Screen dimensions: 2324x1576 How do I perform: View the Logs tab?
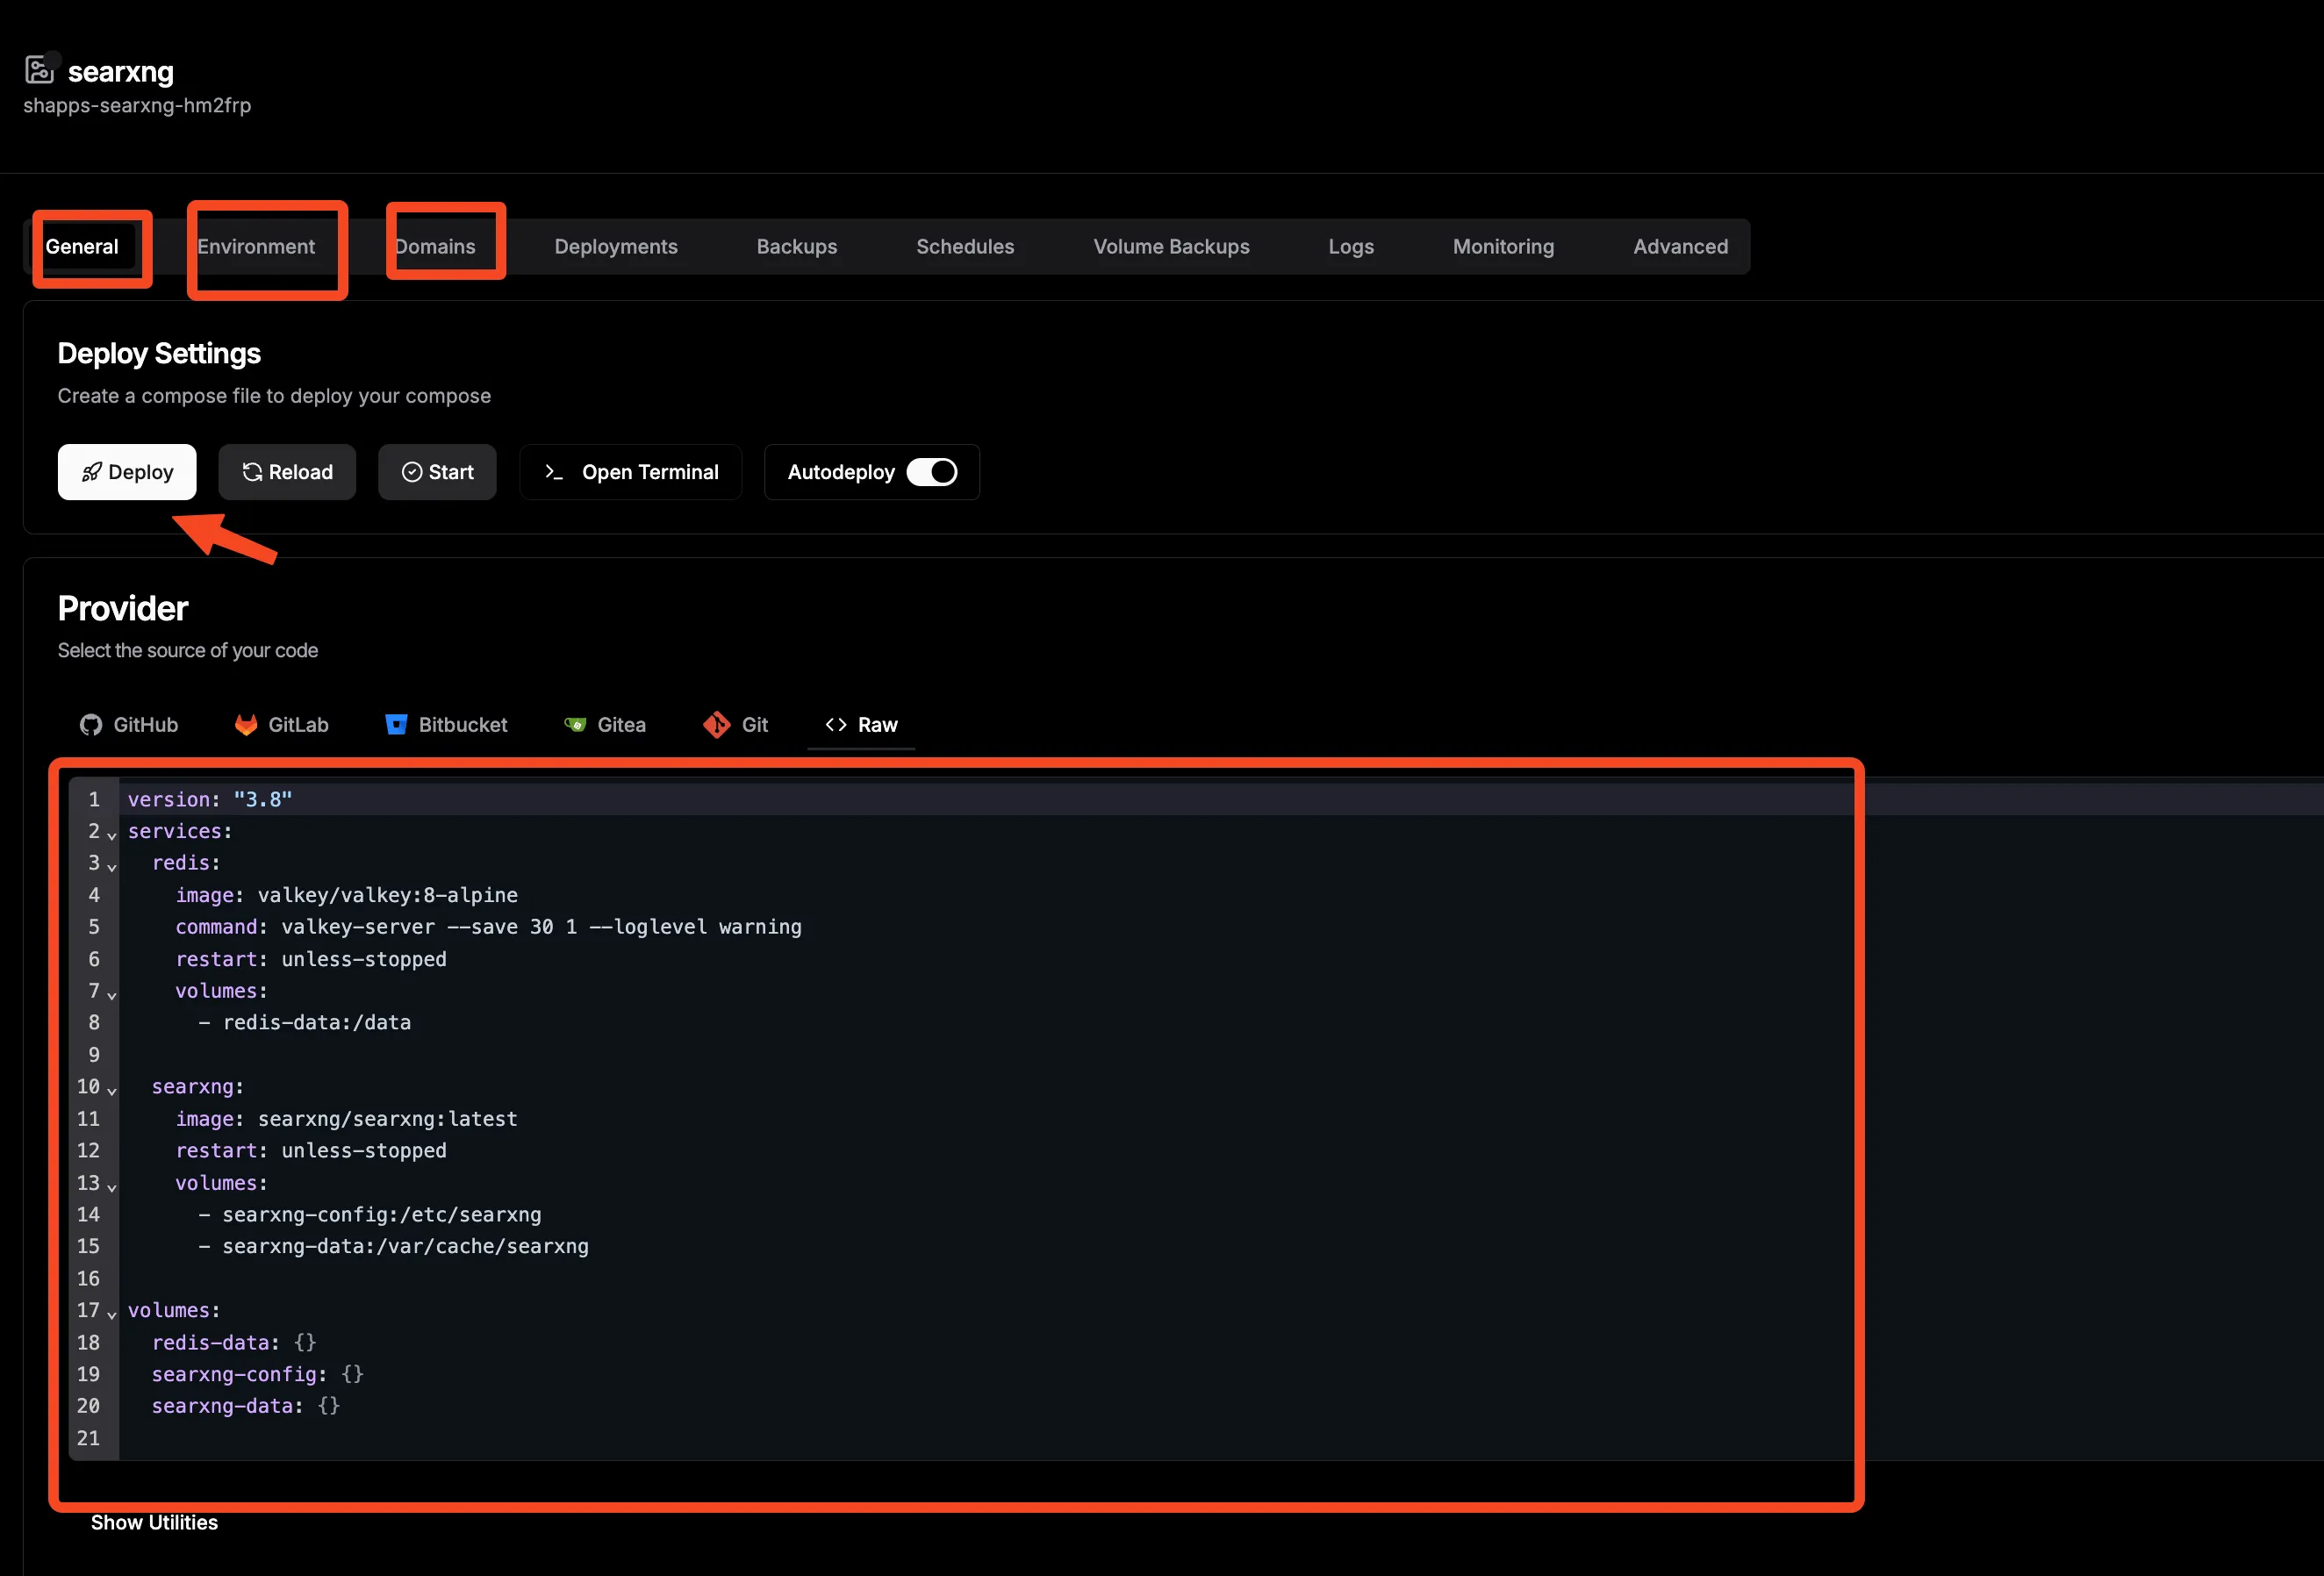point(1351,246)
